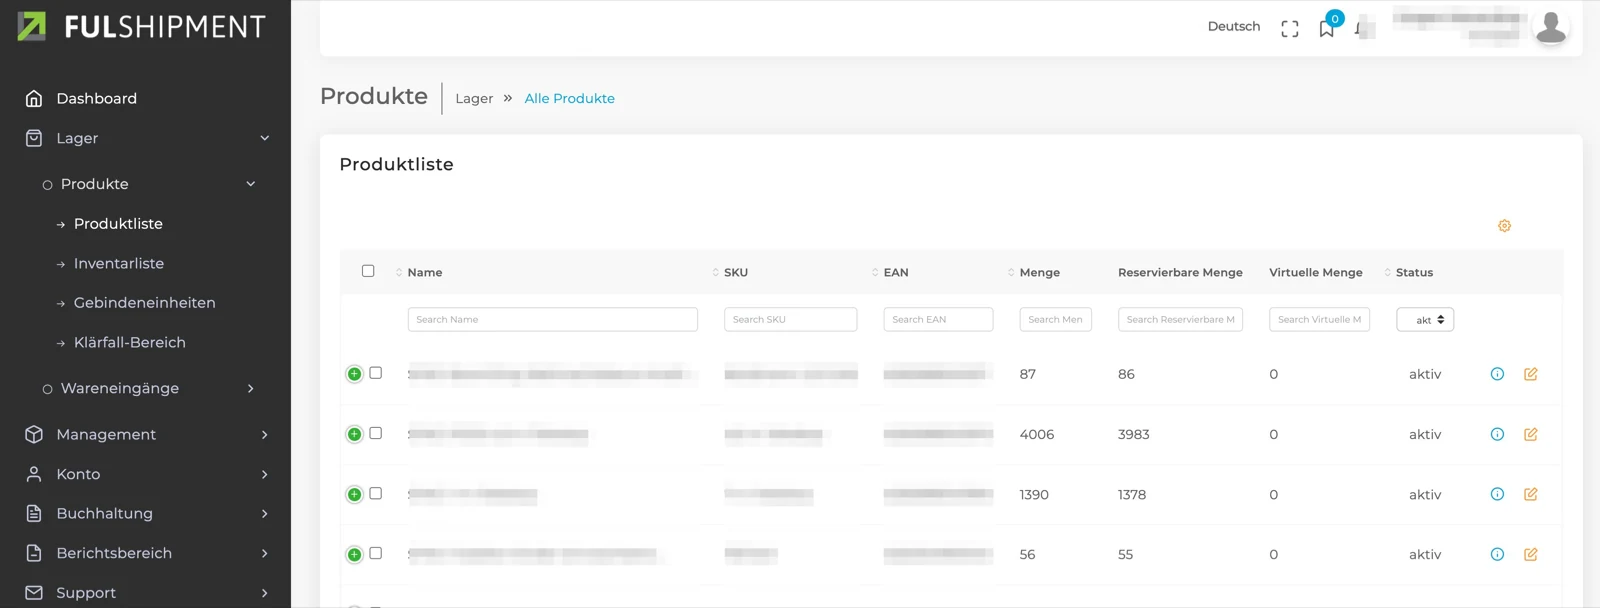Check the row with Menge 87
Viewport: 1600px width, 608px height.
(376, 373)
